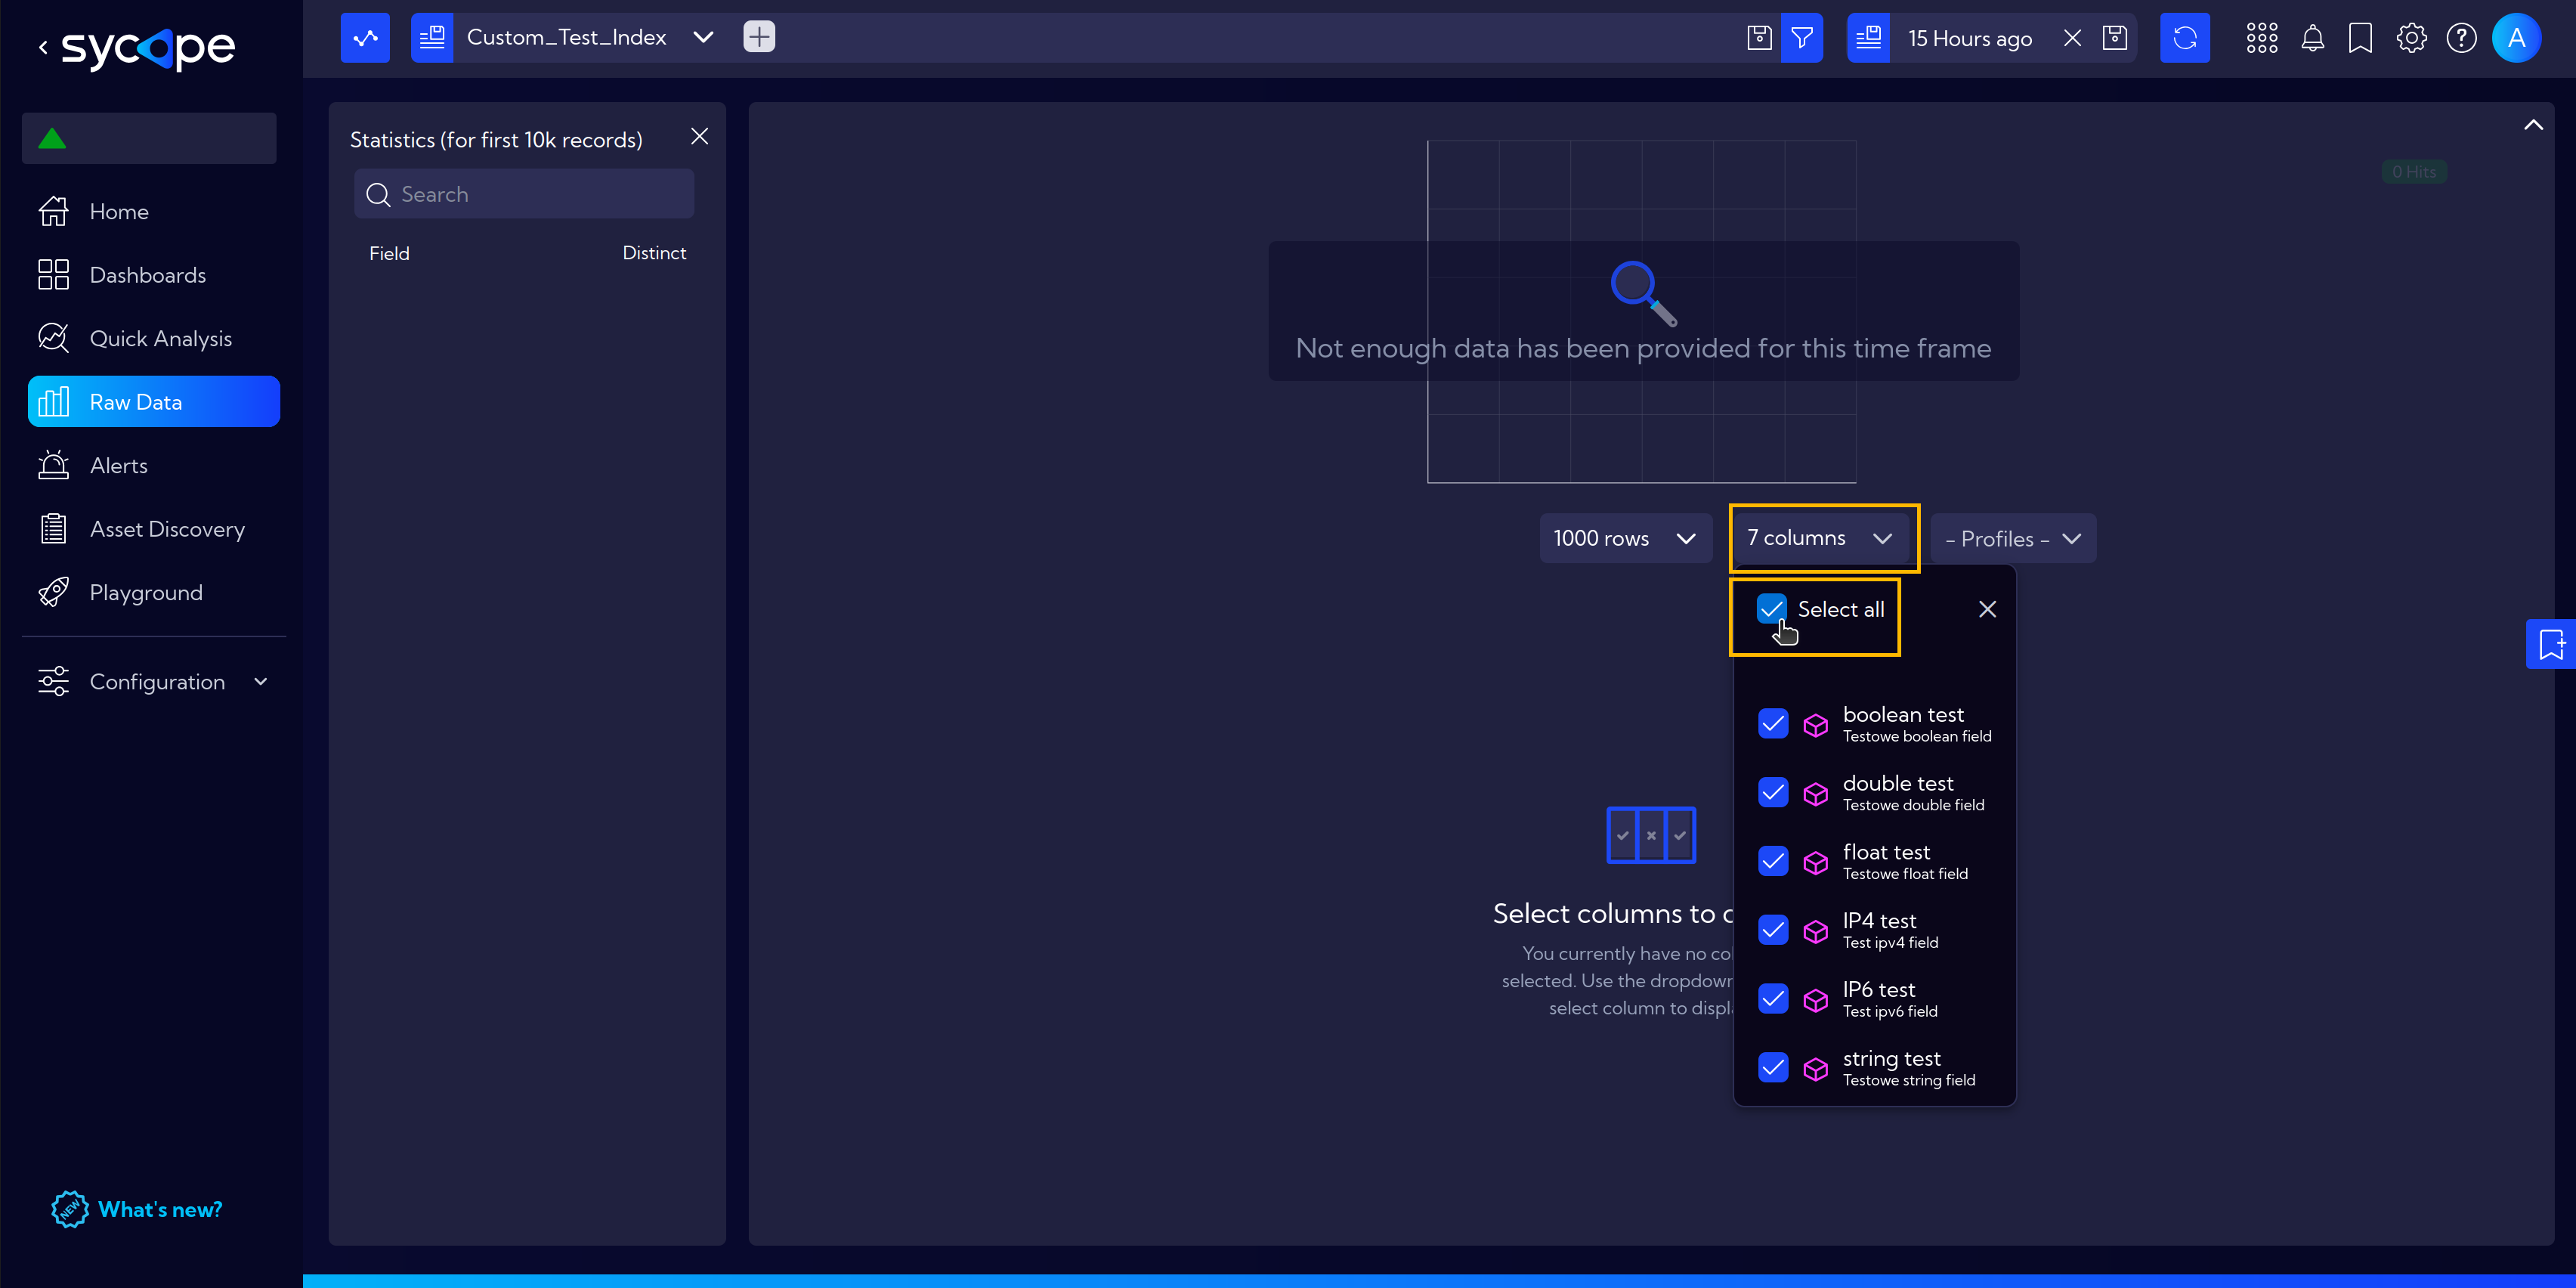Add new tab with plus button
Image resolution: width=2576 pixels, height=1288 pixels.
click(x=759, y=38)
